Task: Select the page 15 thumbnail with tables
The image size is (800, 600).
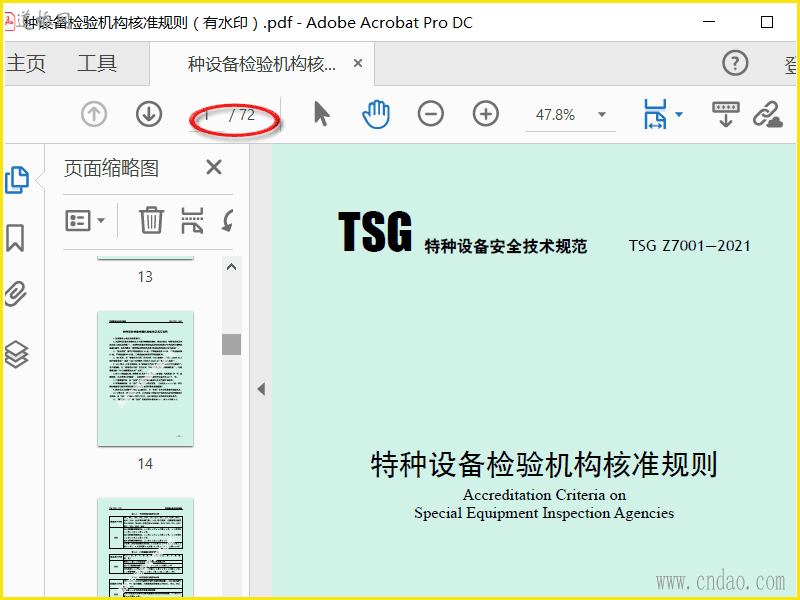Action: 145,547
